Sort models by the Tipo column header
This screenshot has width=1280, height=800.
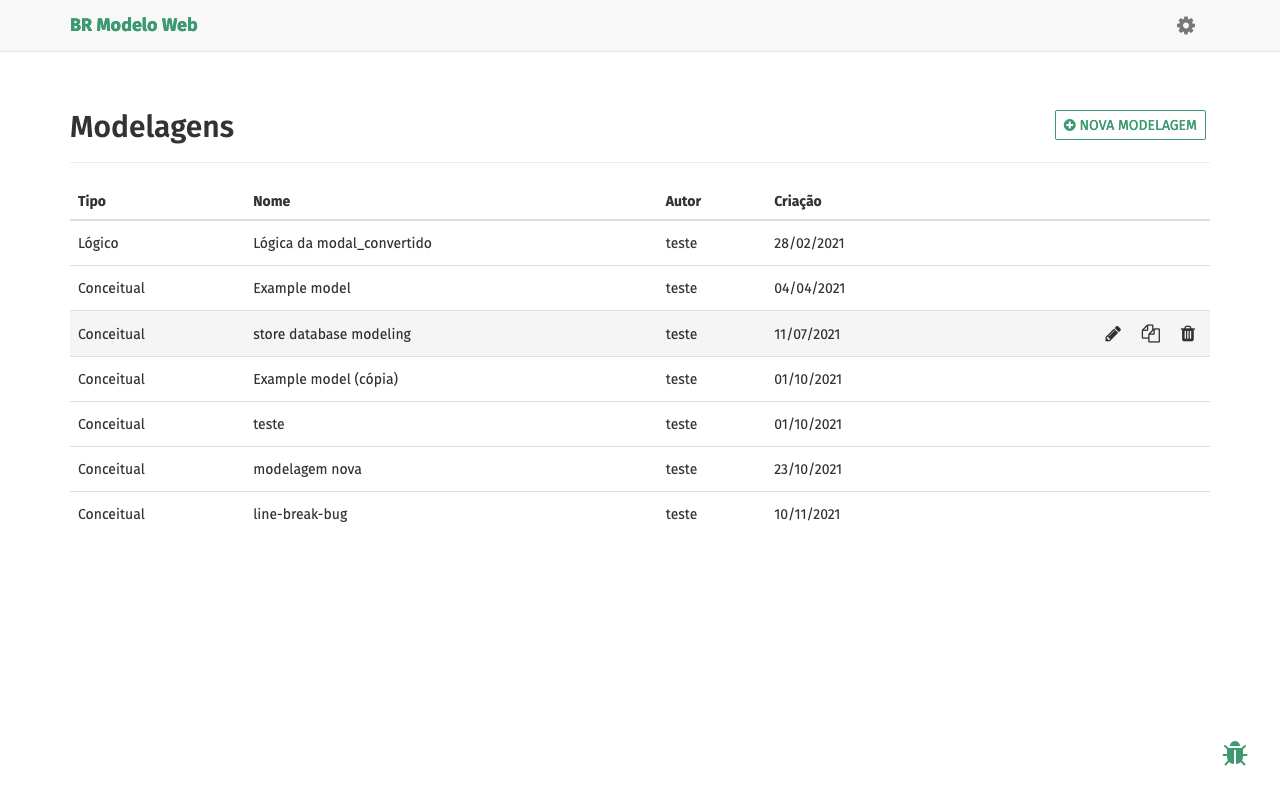click(x=91, y=201)
